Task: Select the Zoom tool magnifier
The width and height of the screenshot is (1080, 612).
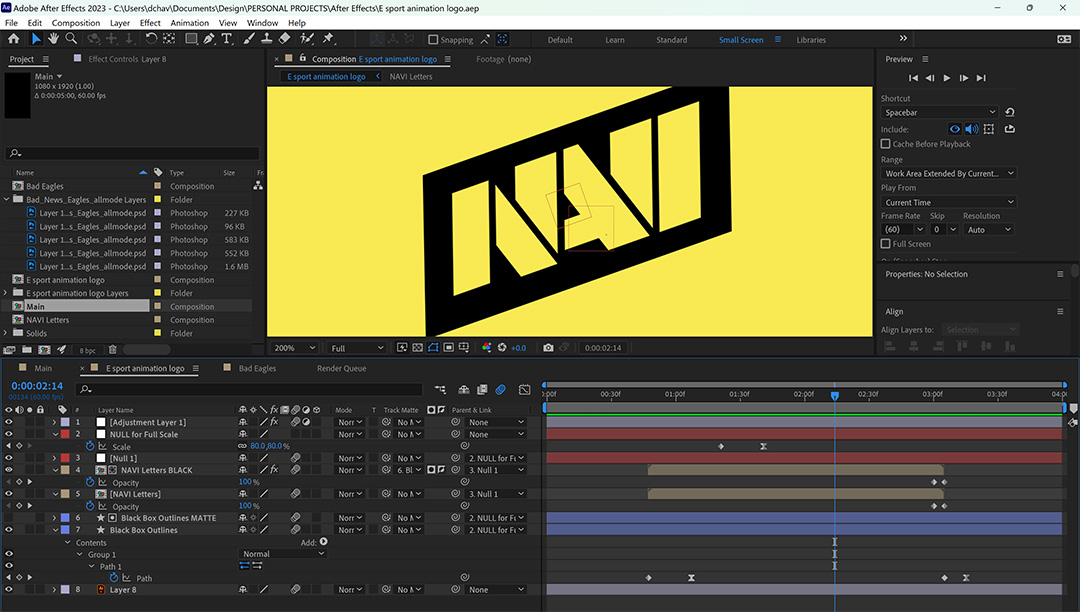Action: pyautogui.click(x=71, y=39)
